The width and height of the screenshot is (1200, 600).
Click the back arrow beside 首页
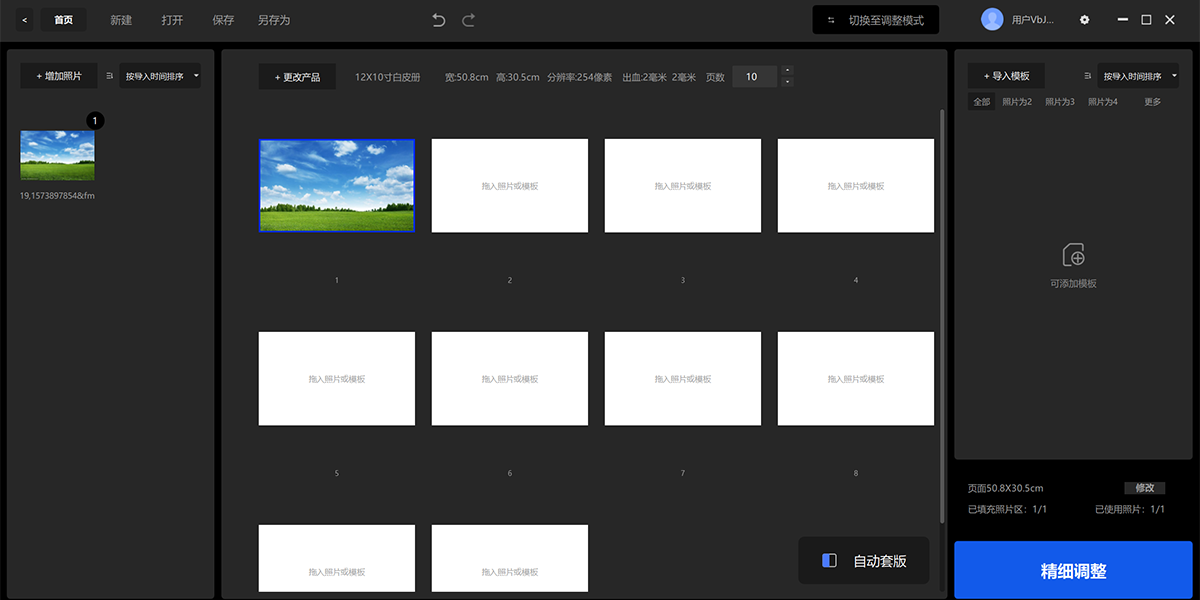click(x=25, y=20)
